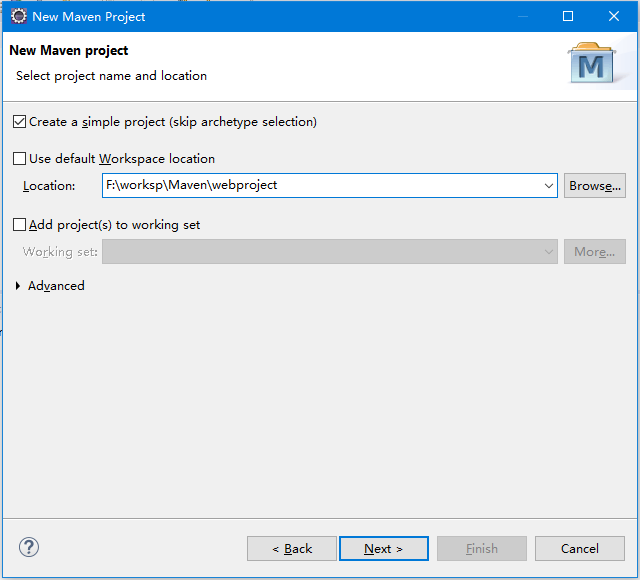Proceed with the Next > button

(x=384, y=549)
